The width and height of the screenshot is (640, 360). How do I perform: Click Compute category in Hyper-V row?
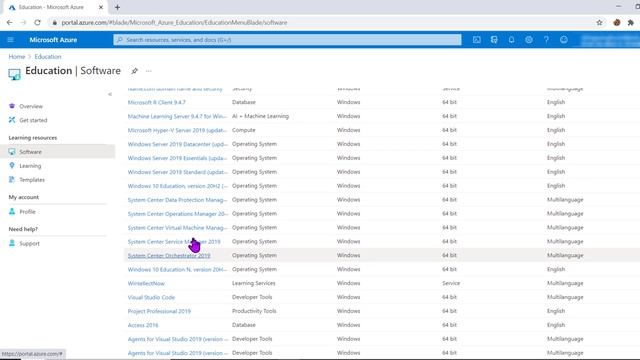[x=244, y=130]
